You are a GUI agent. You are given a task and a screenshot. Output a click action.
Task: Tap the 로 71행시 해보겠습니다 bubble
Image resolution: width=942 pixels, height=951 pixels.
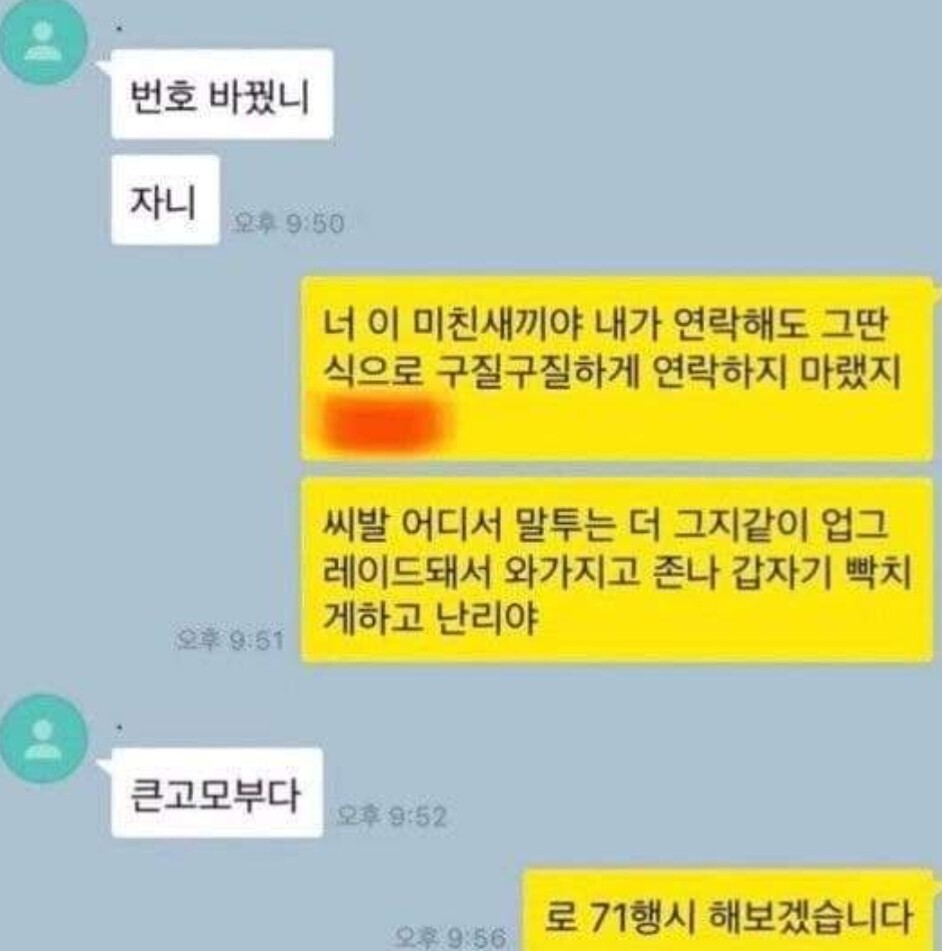[728, 912]
